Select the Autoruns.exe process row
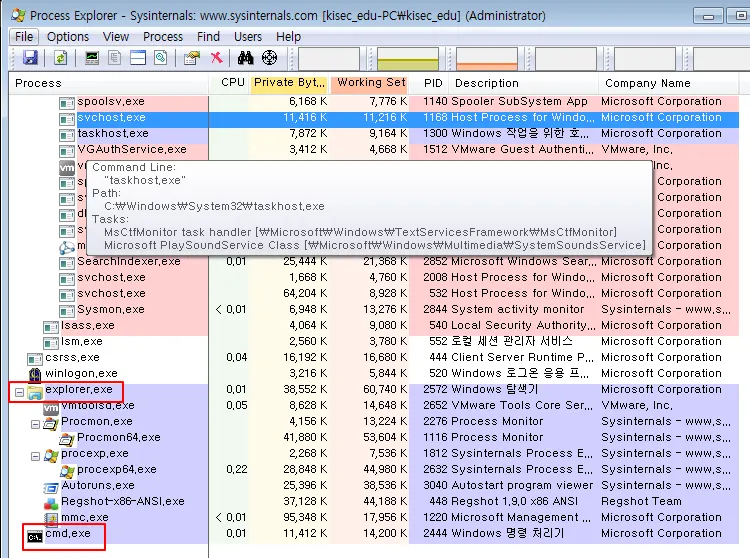The image size is (750, 558). coord(97,486)
